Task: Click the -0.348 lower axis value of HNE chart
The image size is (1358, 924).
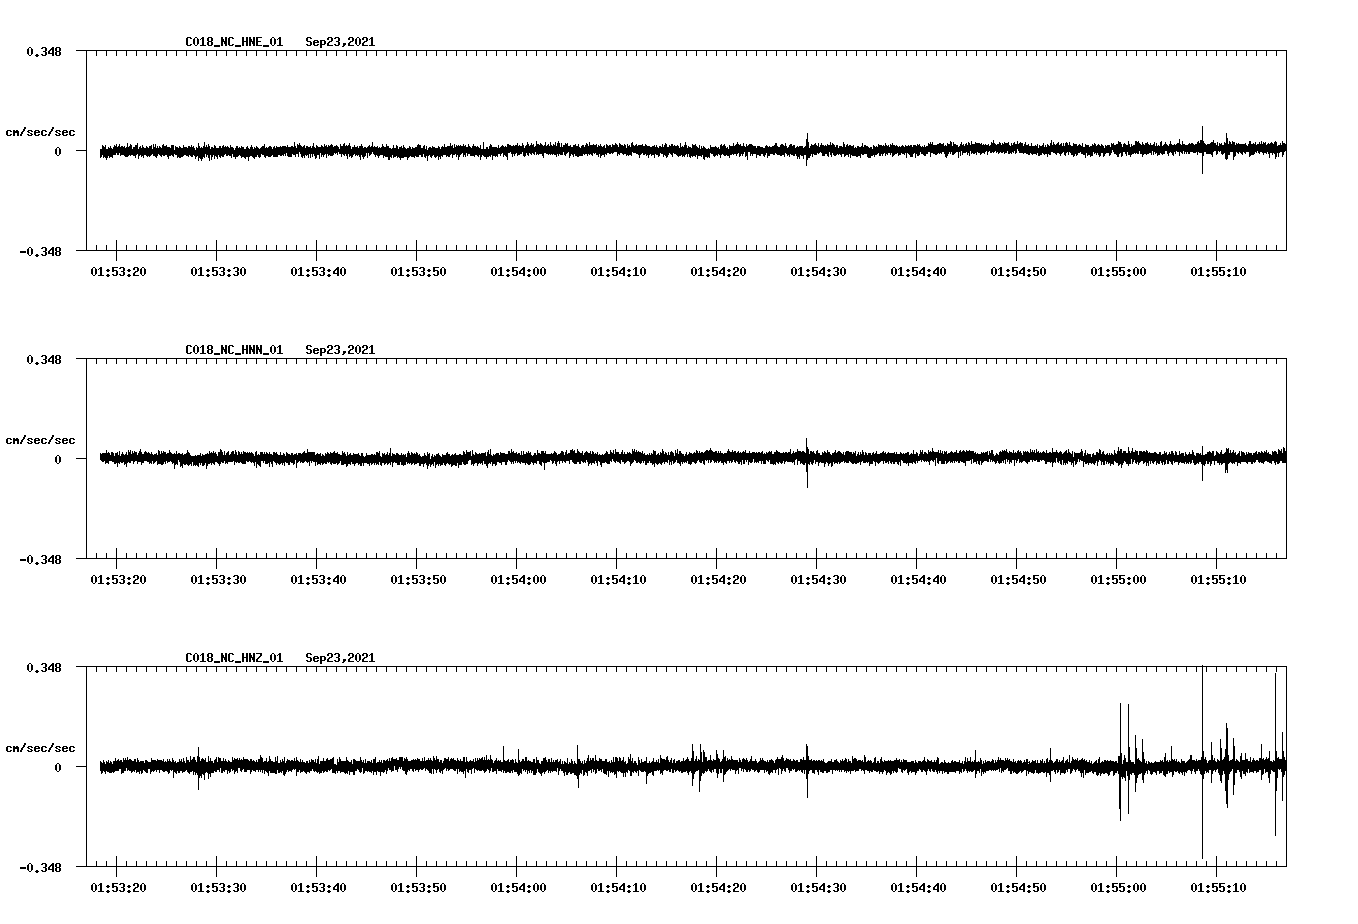Action: click(x=40, y=251)
